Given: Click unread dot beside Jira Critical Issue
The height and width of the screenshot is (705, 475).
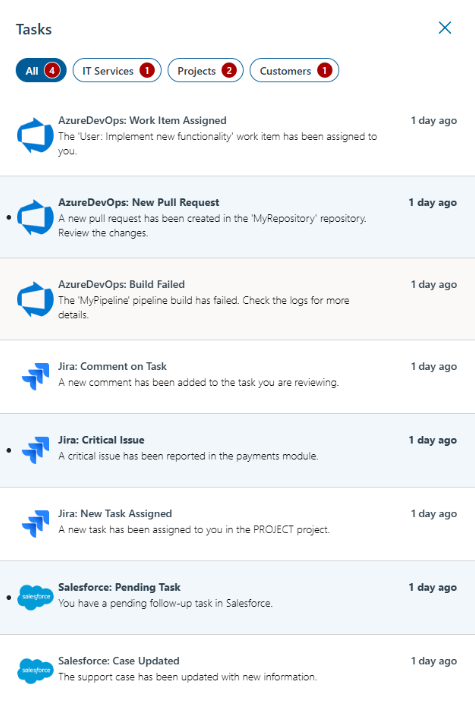Looking at the screenshot, I should pyautogui.click(x=9, y=450).
